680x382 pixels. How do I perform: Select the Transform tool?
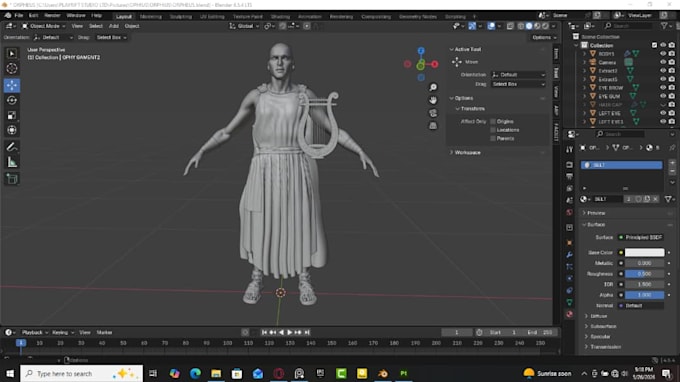(12, 130)
